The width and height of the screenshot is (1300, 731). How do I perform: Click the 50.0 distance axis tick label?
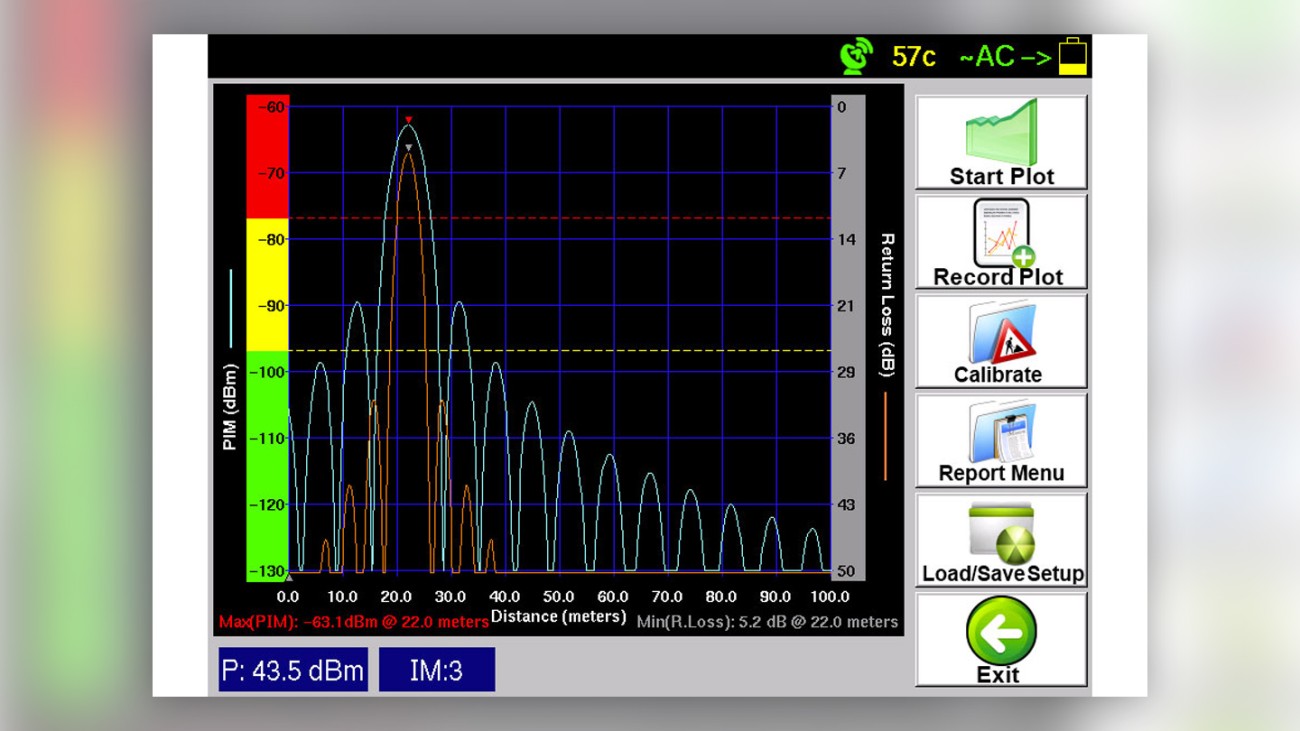[558, 597]
